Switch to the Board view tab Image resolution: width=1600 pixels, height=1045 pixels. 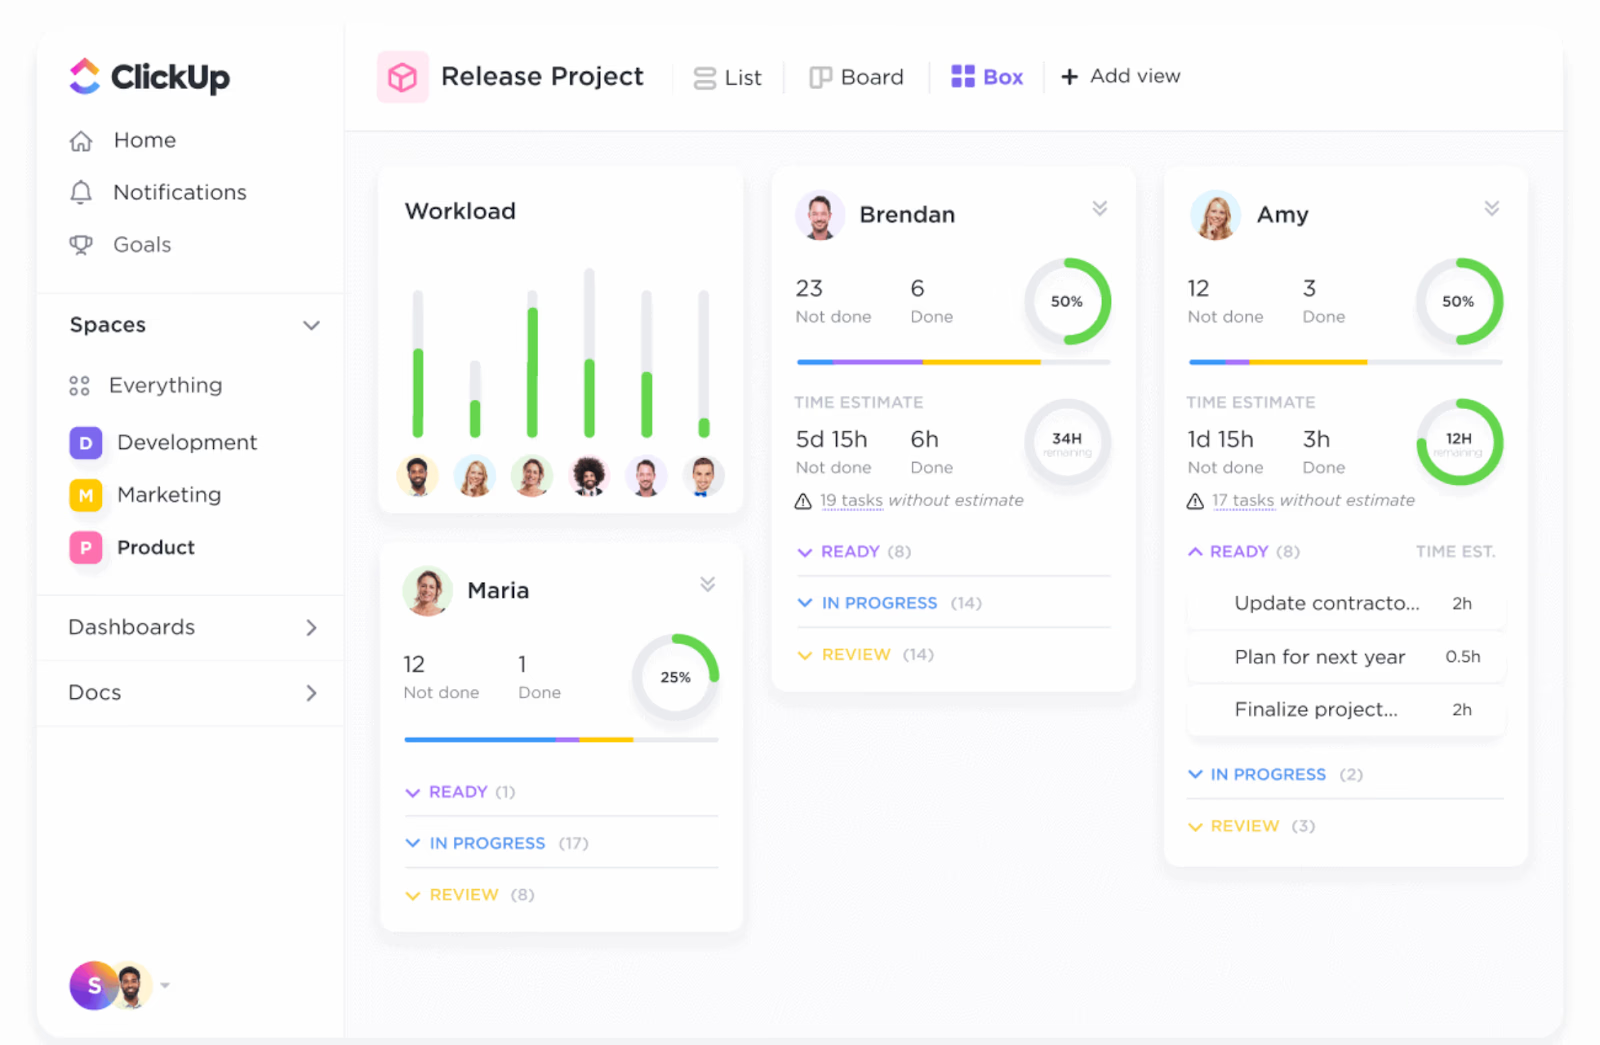point(856,77)
